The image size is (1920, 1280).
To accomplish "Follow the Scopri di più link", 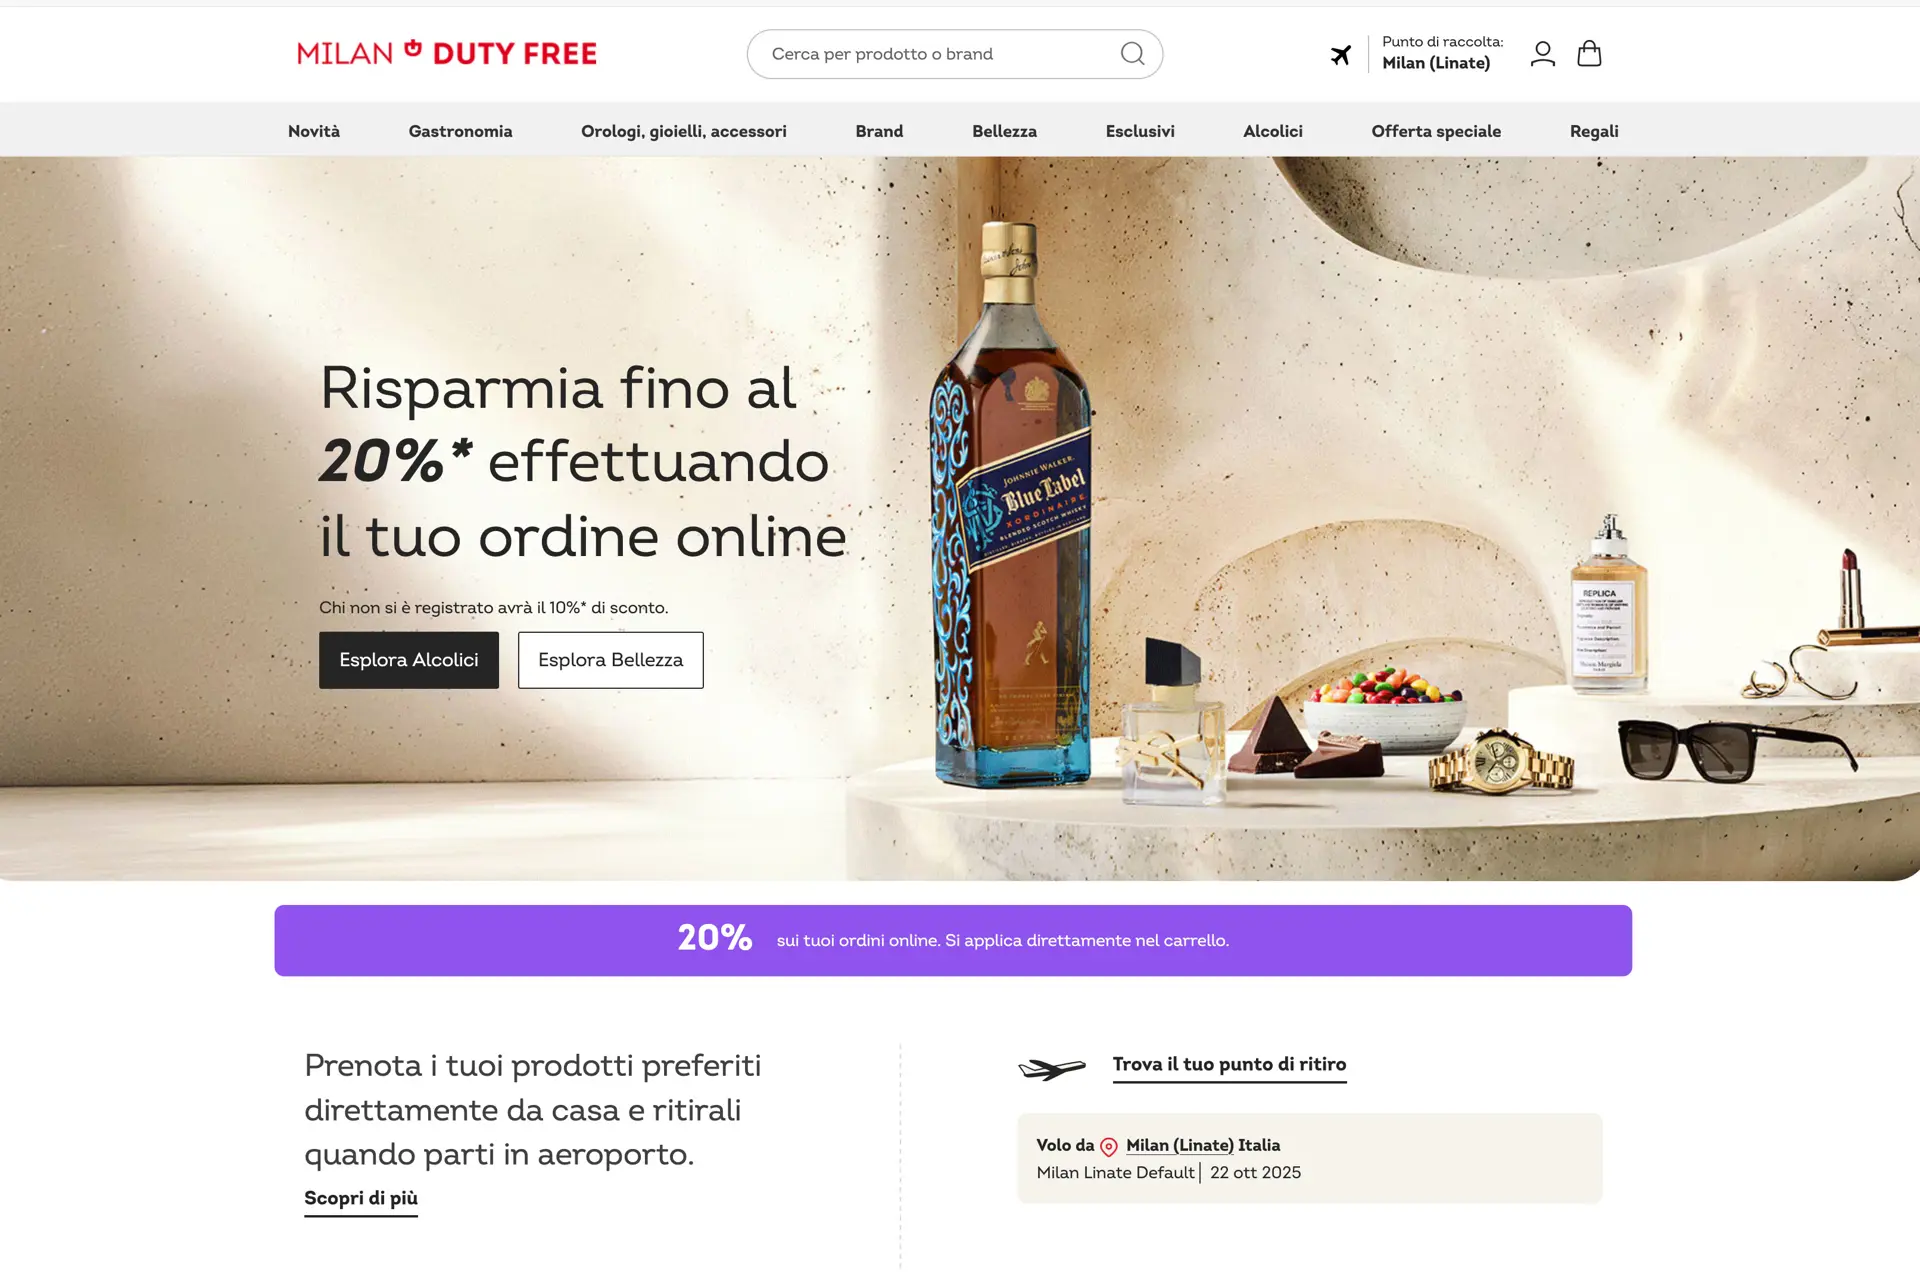I will (361, 1199).
